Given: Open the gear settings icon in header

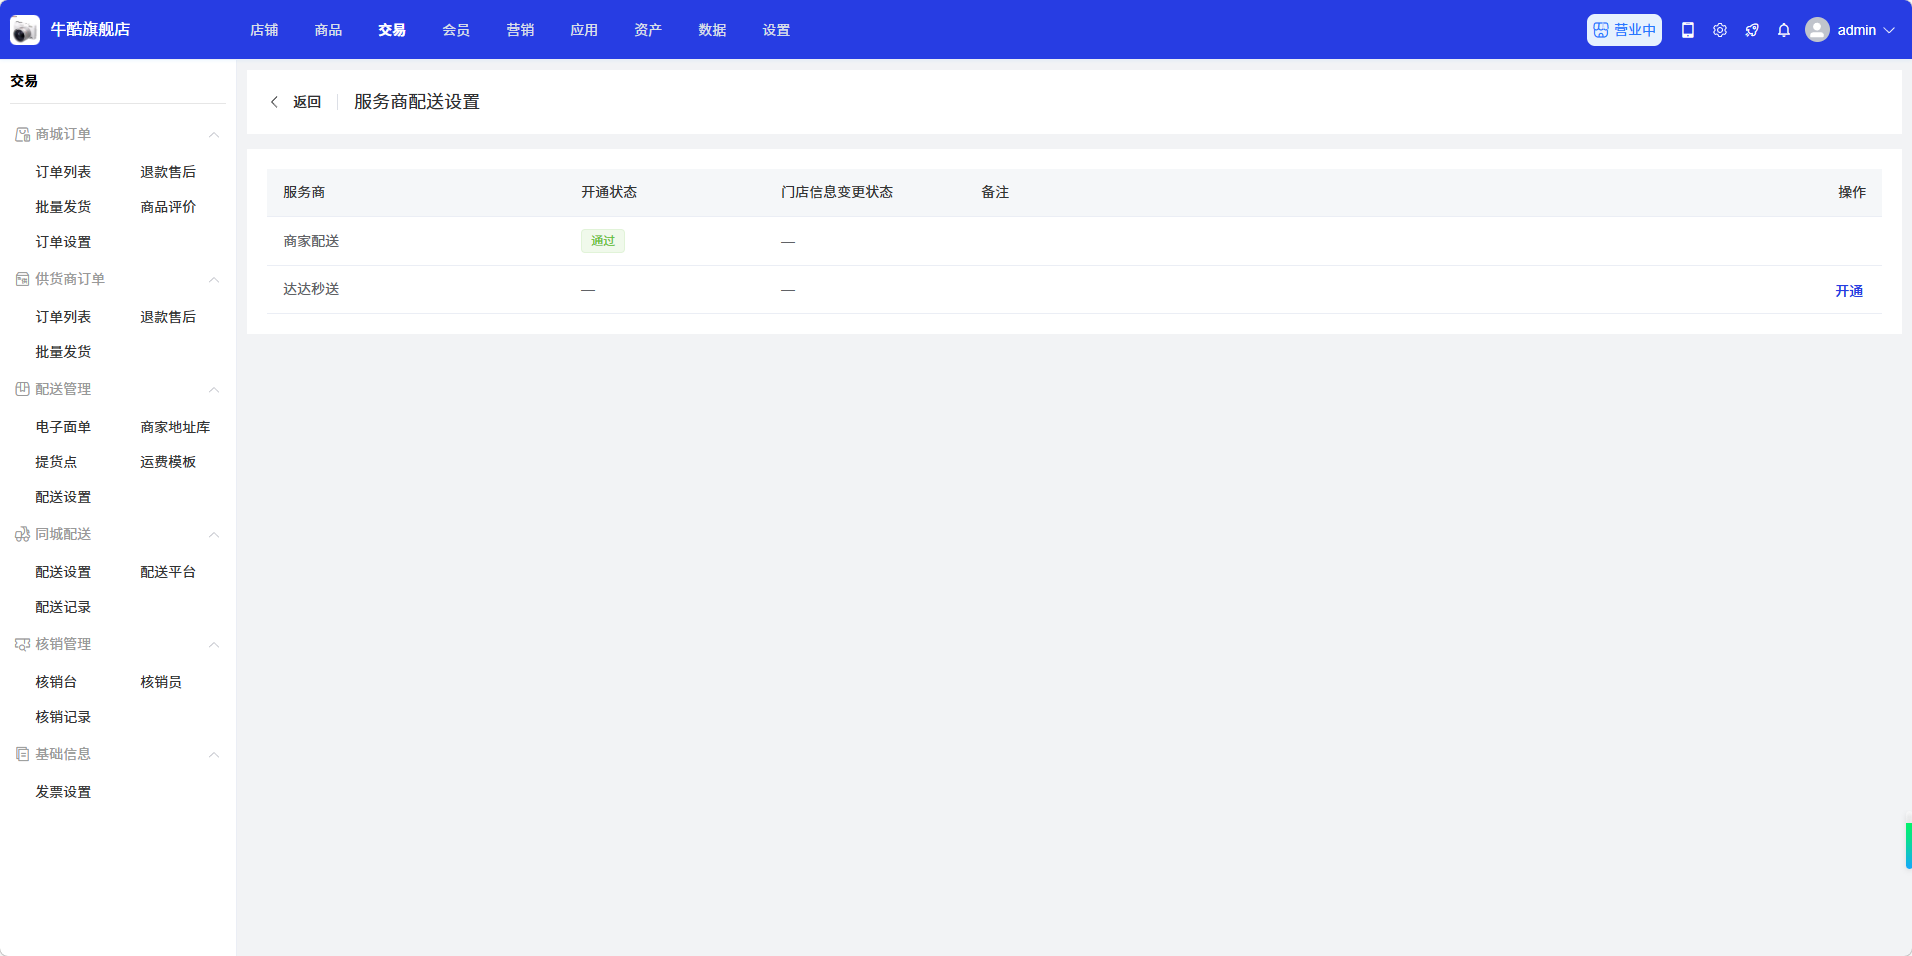Looking at the screenshot, I should click(x=1720, y=30).
